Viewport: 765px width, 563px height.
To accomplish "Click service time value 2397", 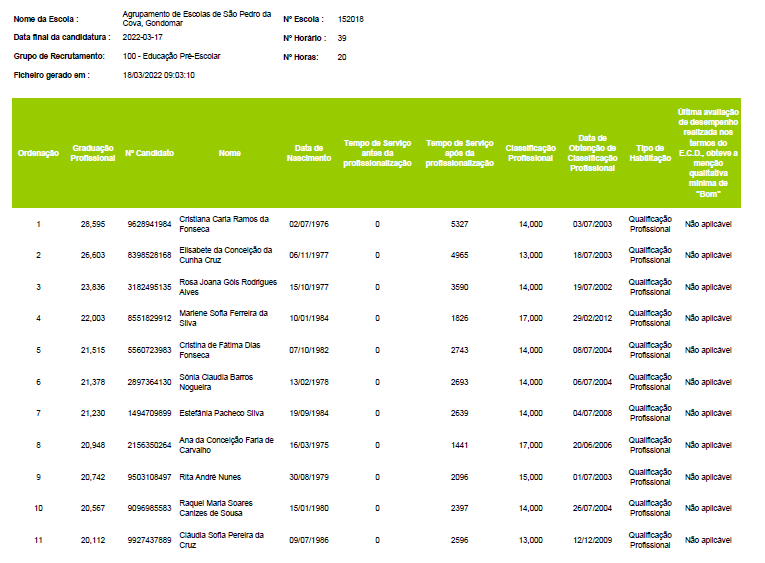I will point(460,508).
